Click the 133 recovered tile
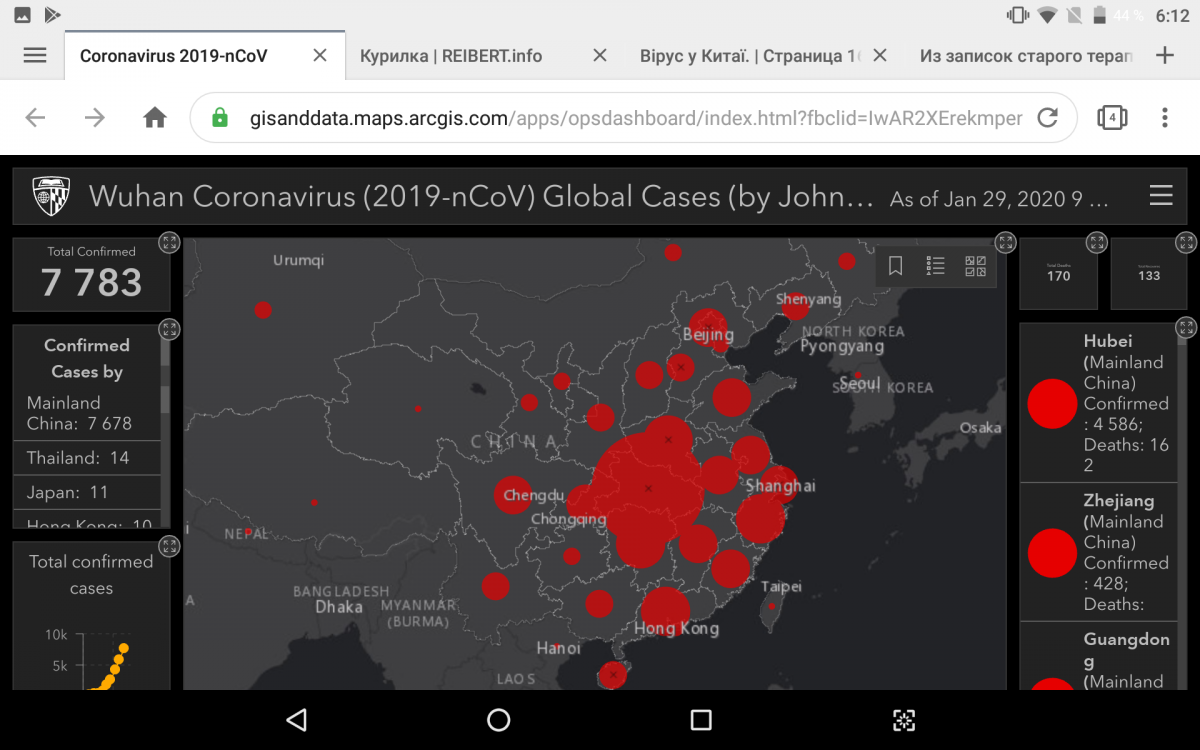 (x=1149, y=273)
